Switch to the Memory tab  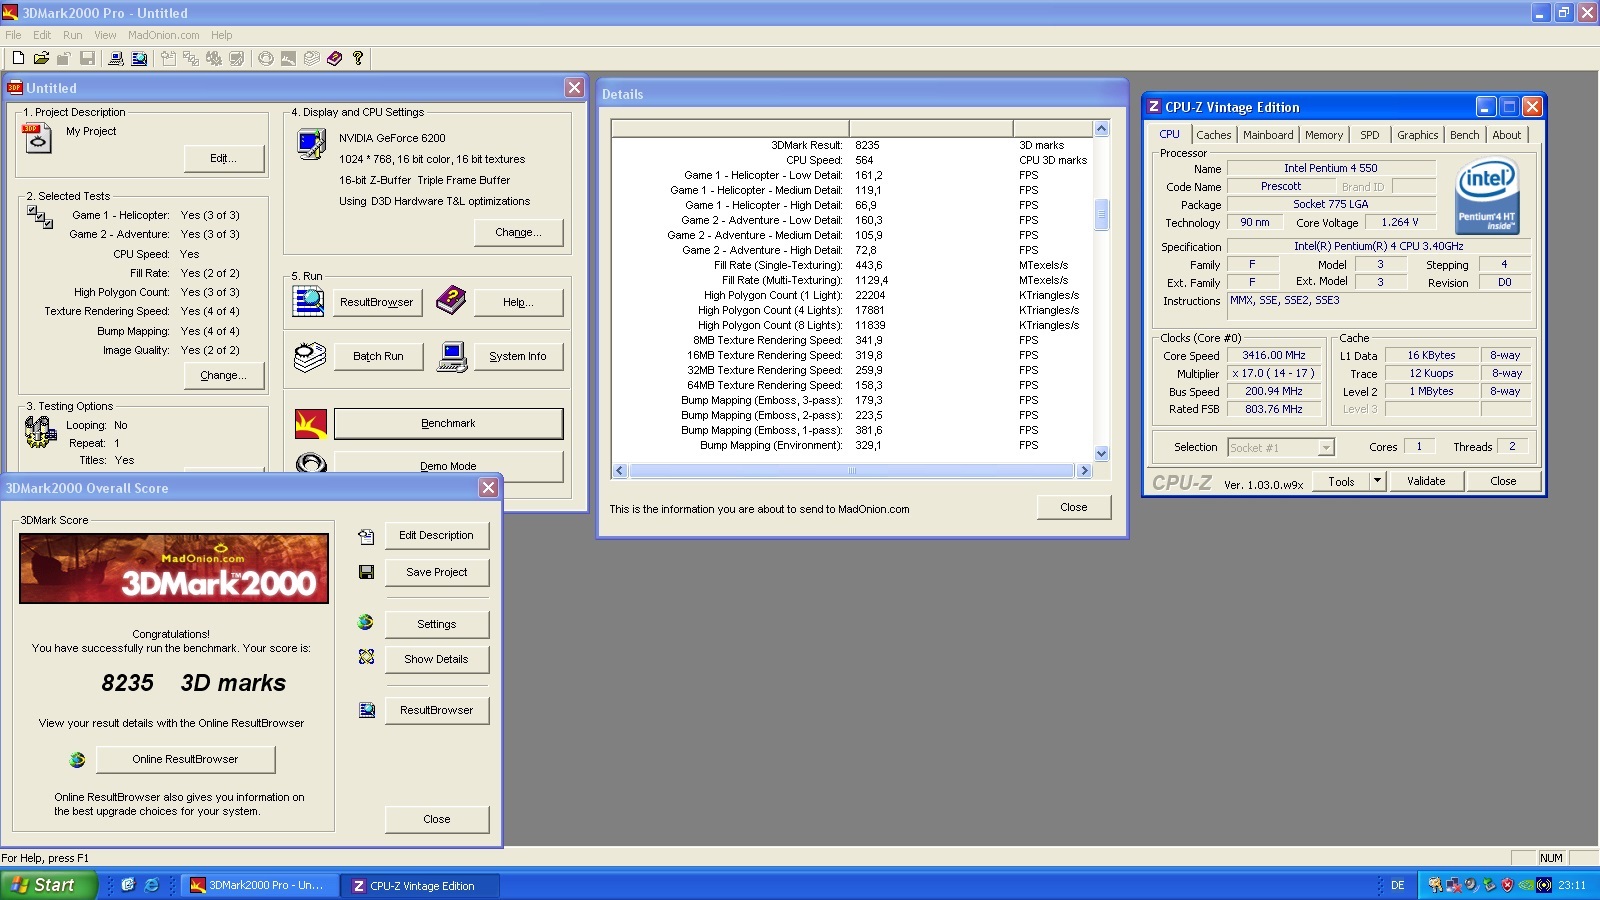tap(1323, 135)
